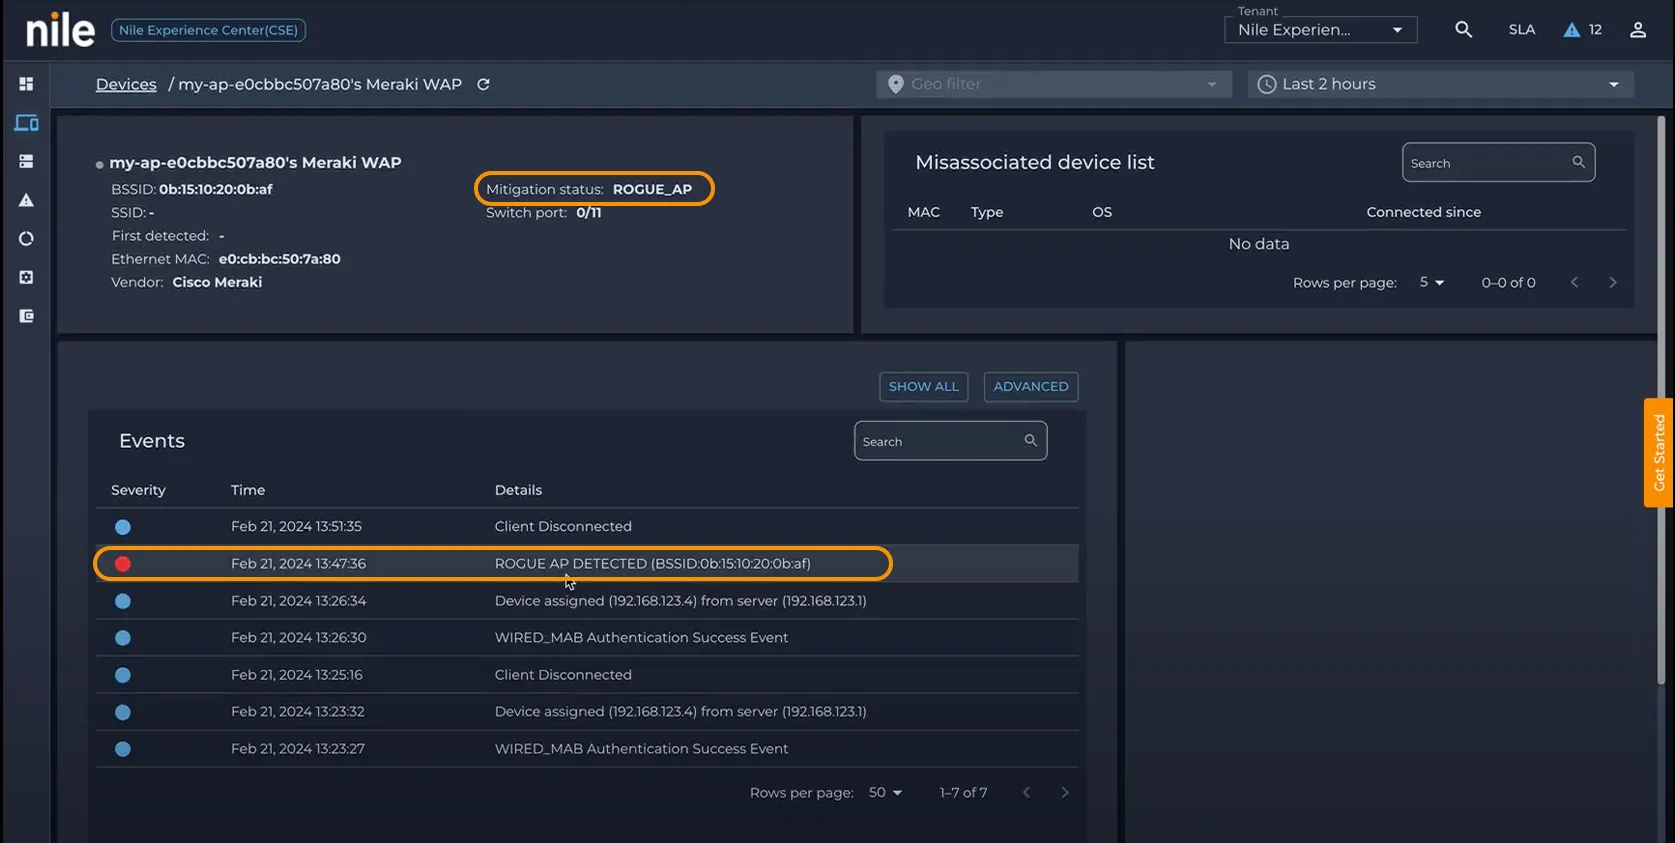Open the alerts indicator showing 12
Screen dimensions: 1675x843
click(x=1582, y=30)
